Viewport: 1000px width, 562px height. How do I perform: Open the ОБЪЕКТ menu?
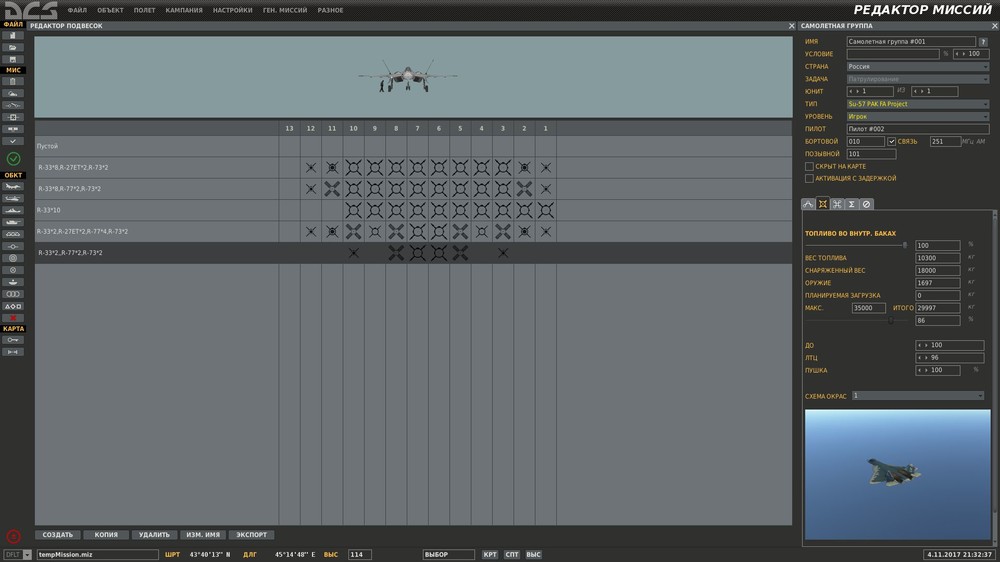[110, 10]
